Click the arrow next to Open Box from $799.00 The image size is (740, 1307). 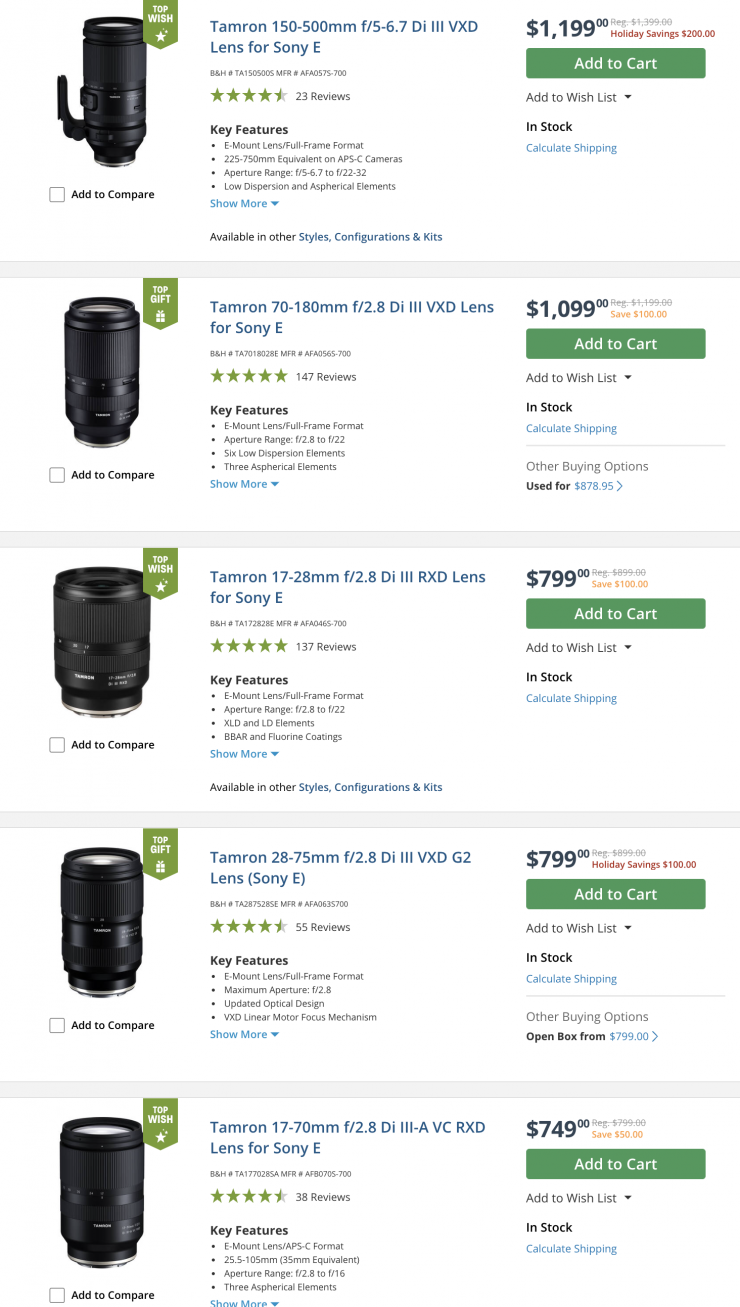[655, 1037]
